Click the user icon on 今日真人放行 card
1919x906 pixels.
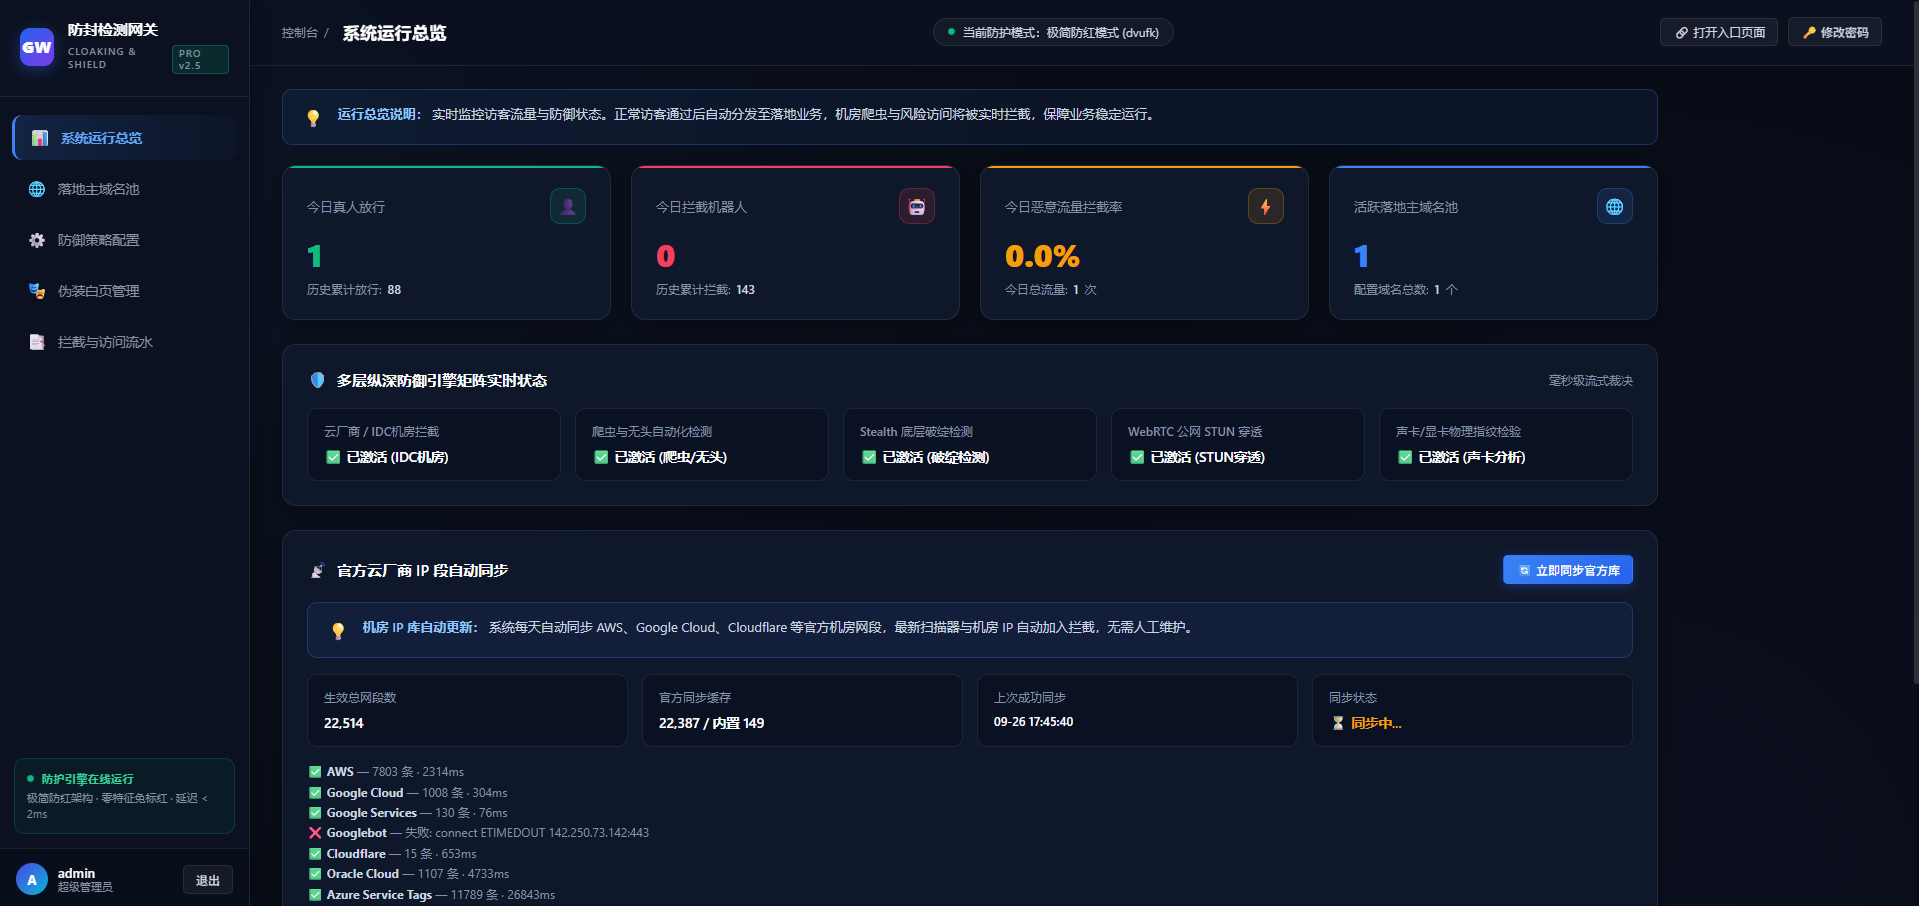[568, 206]
